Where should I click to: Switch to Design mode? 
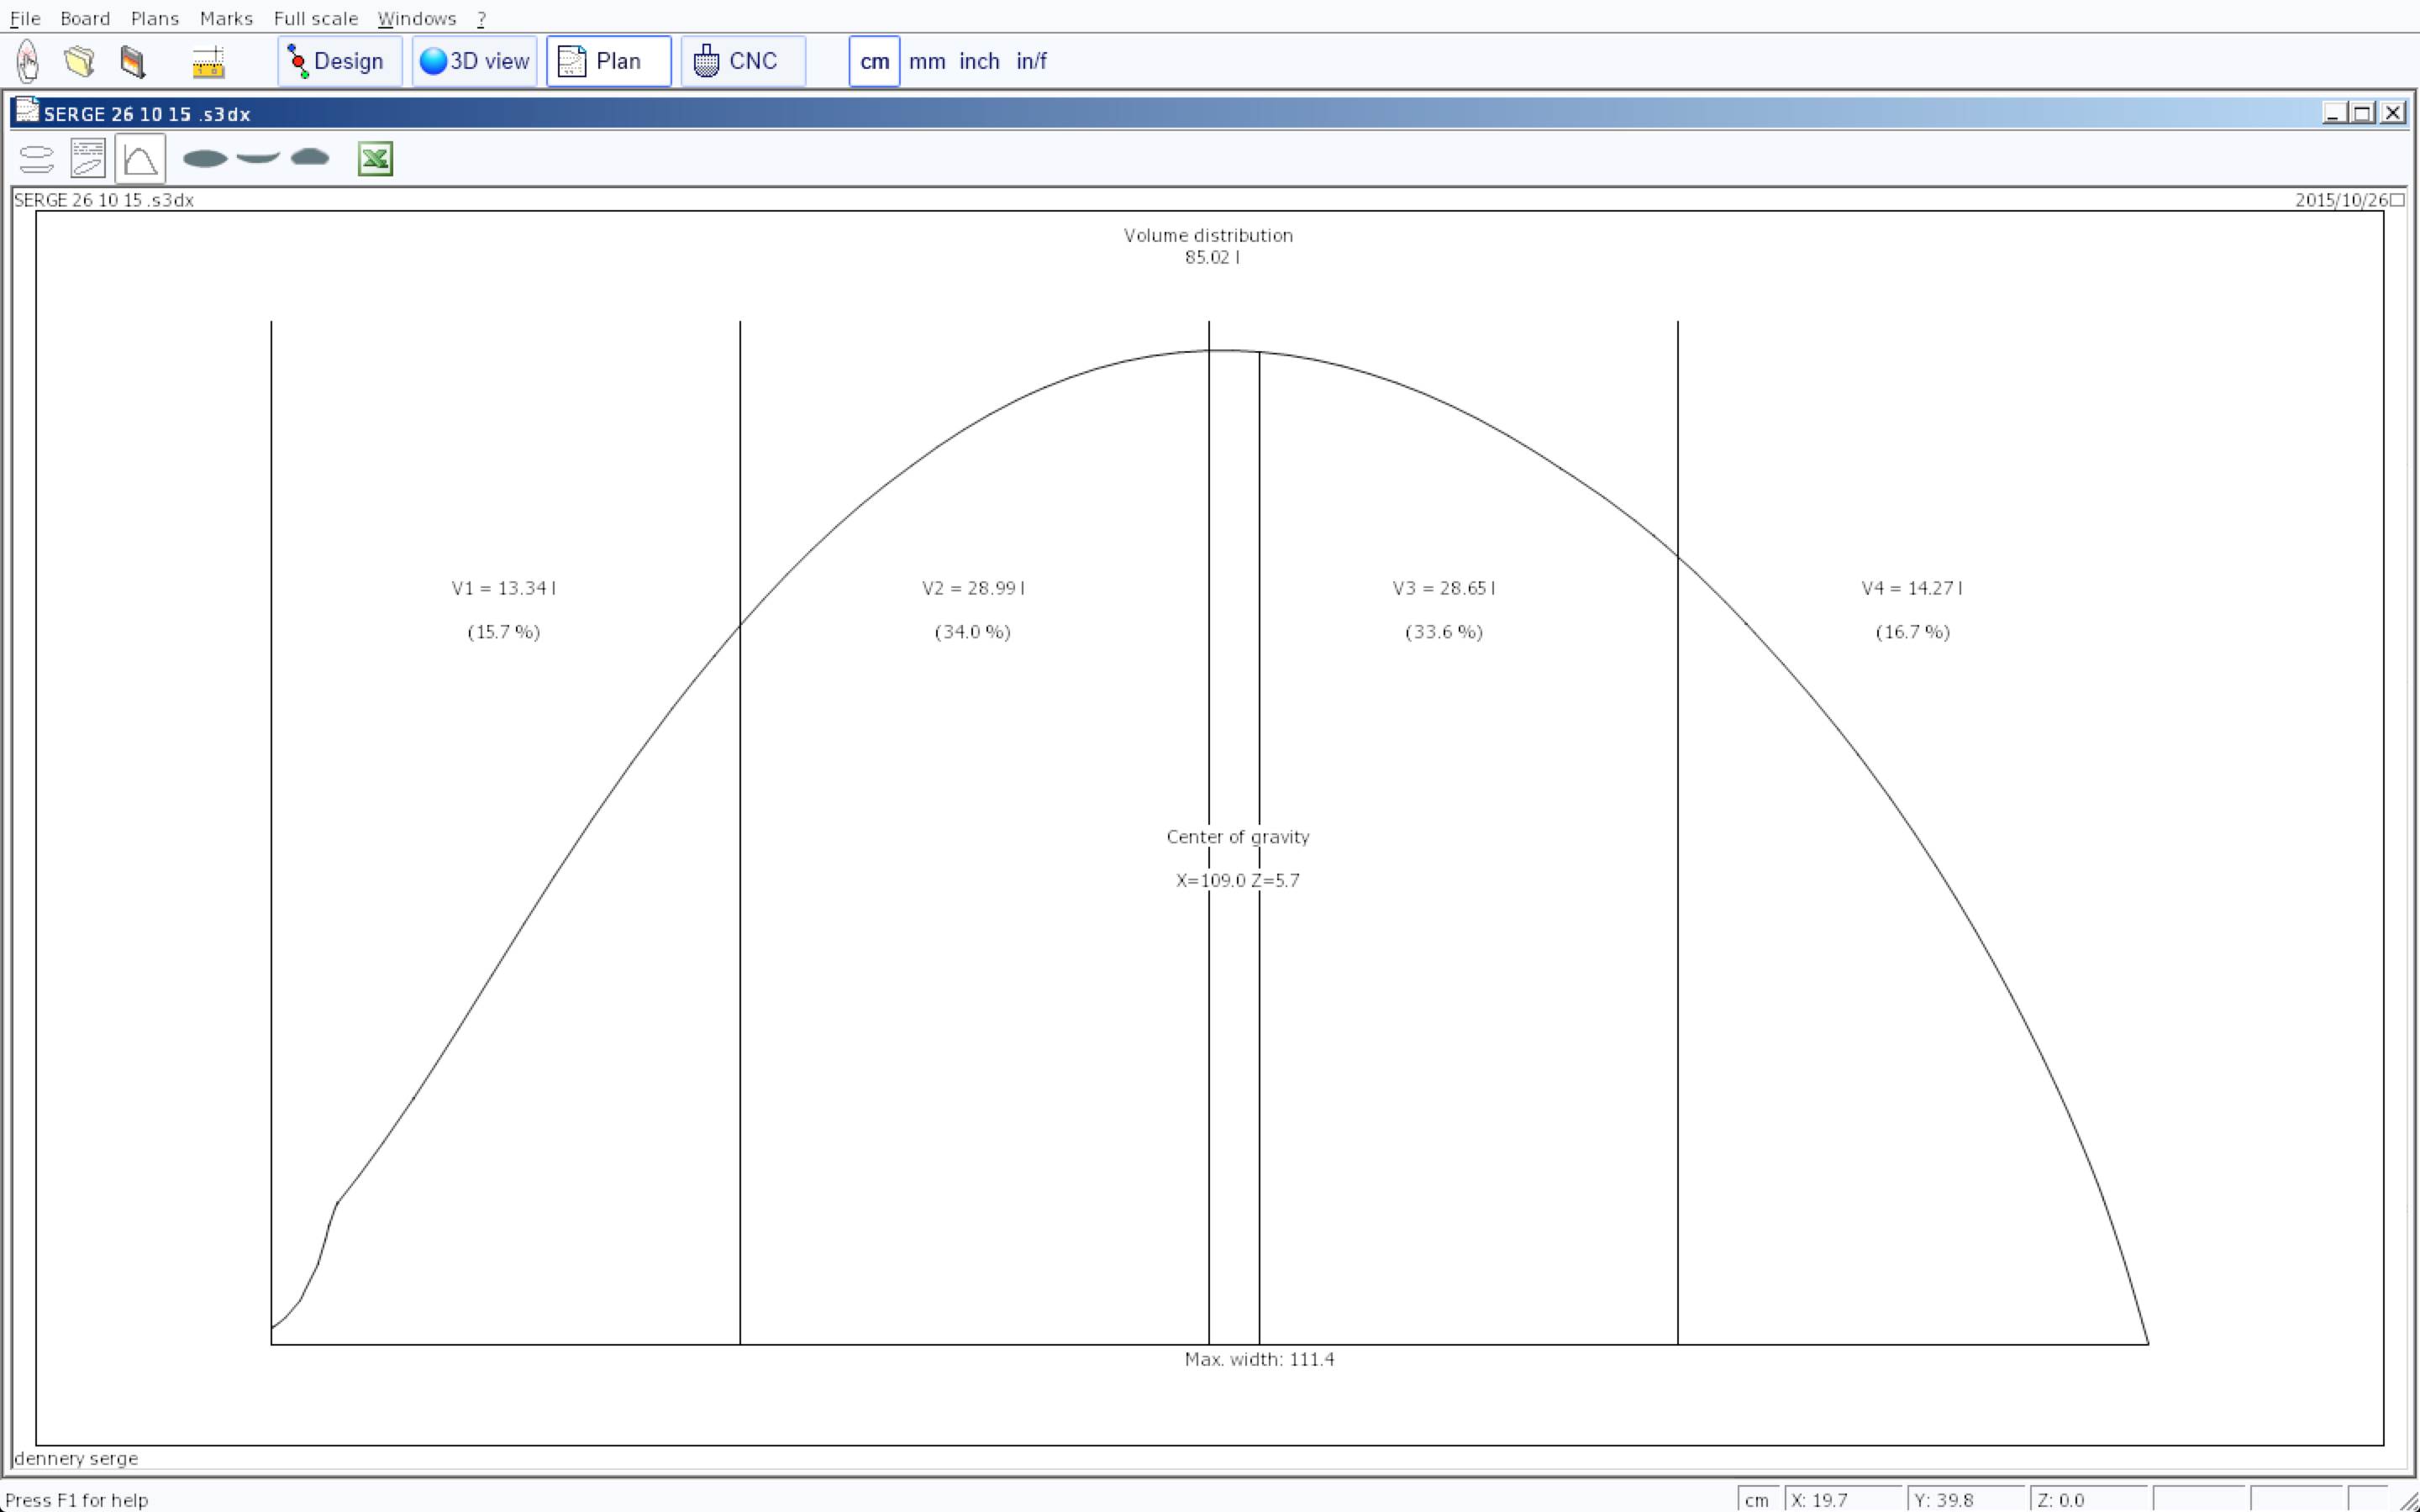(x=339, y=61)
